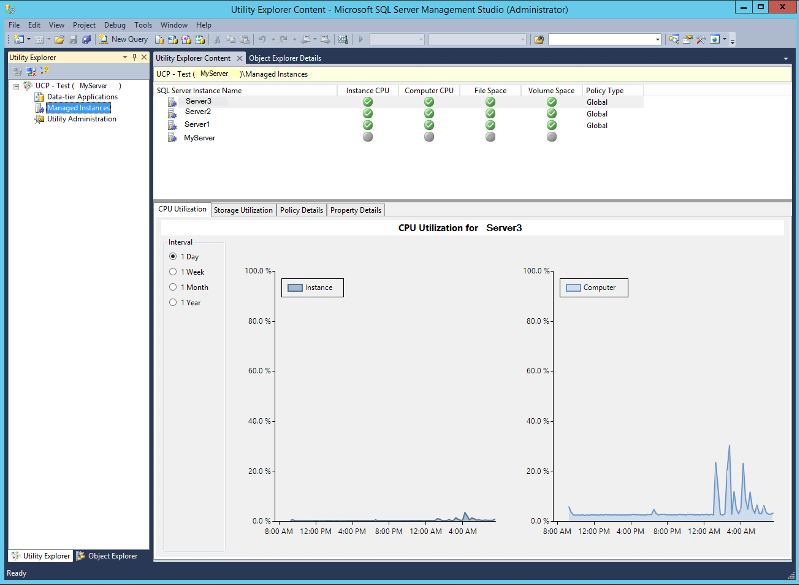Click the Global policy type for Server1

click(x=597, y=125)
